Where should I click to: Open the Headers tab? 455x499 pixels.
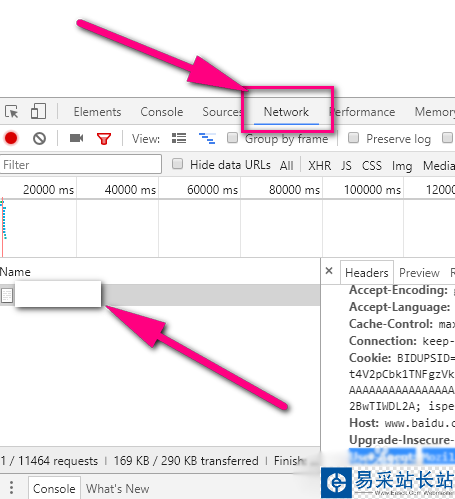tap(367, 273)
